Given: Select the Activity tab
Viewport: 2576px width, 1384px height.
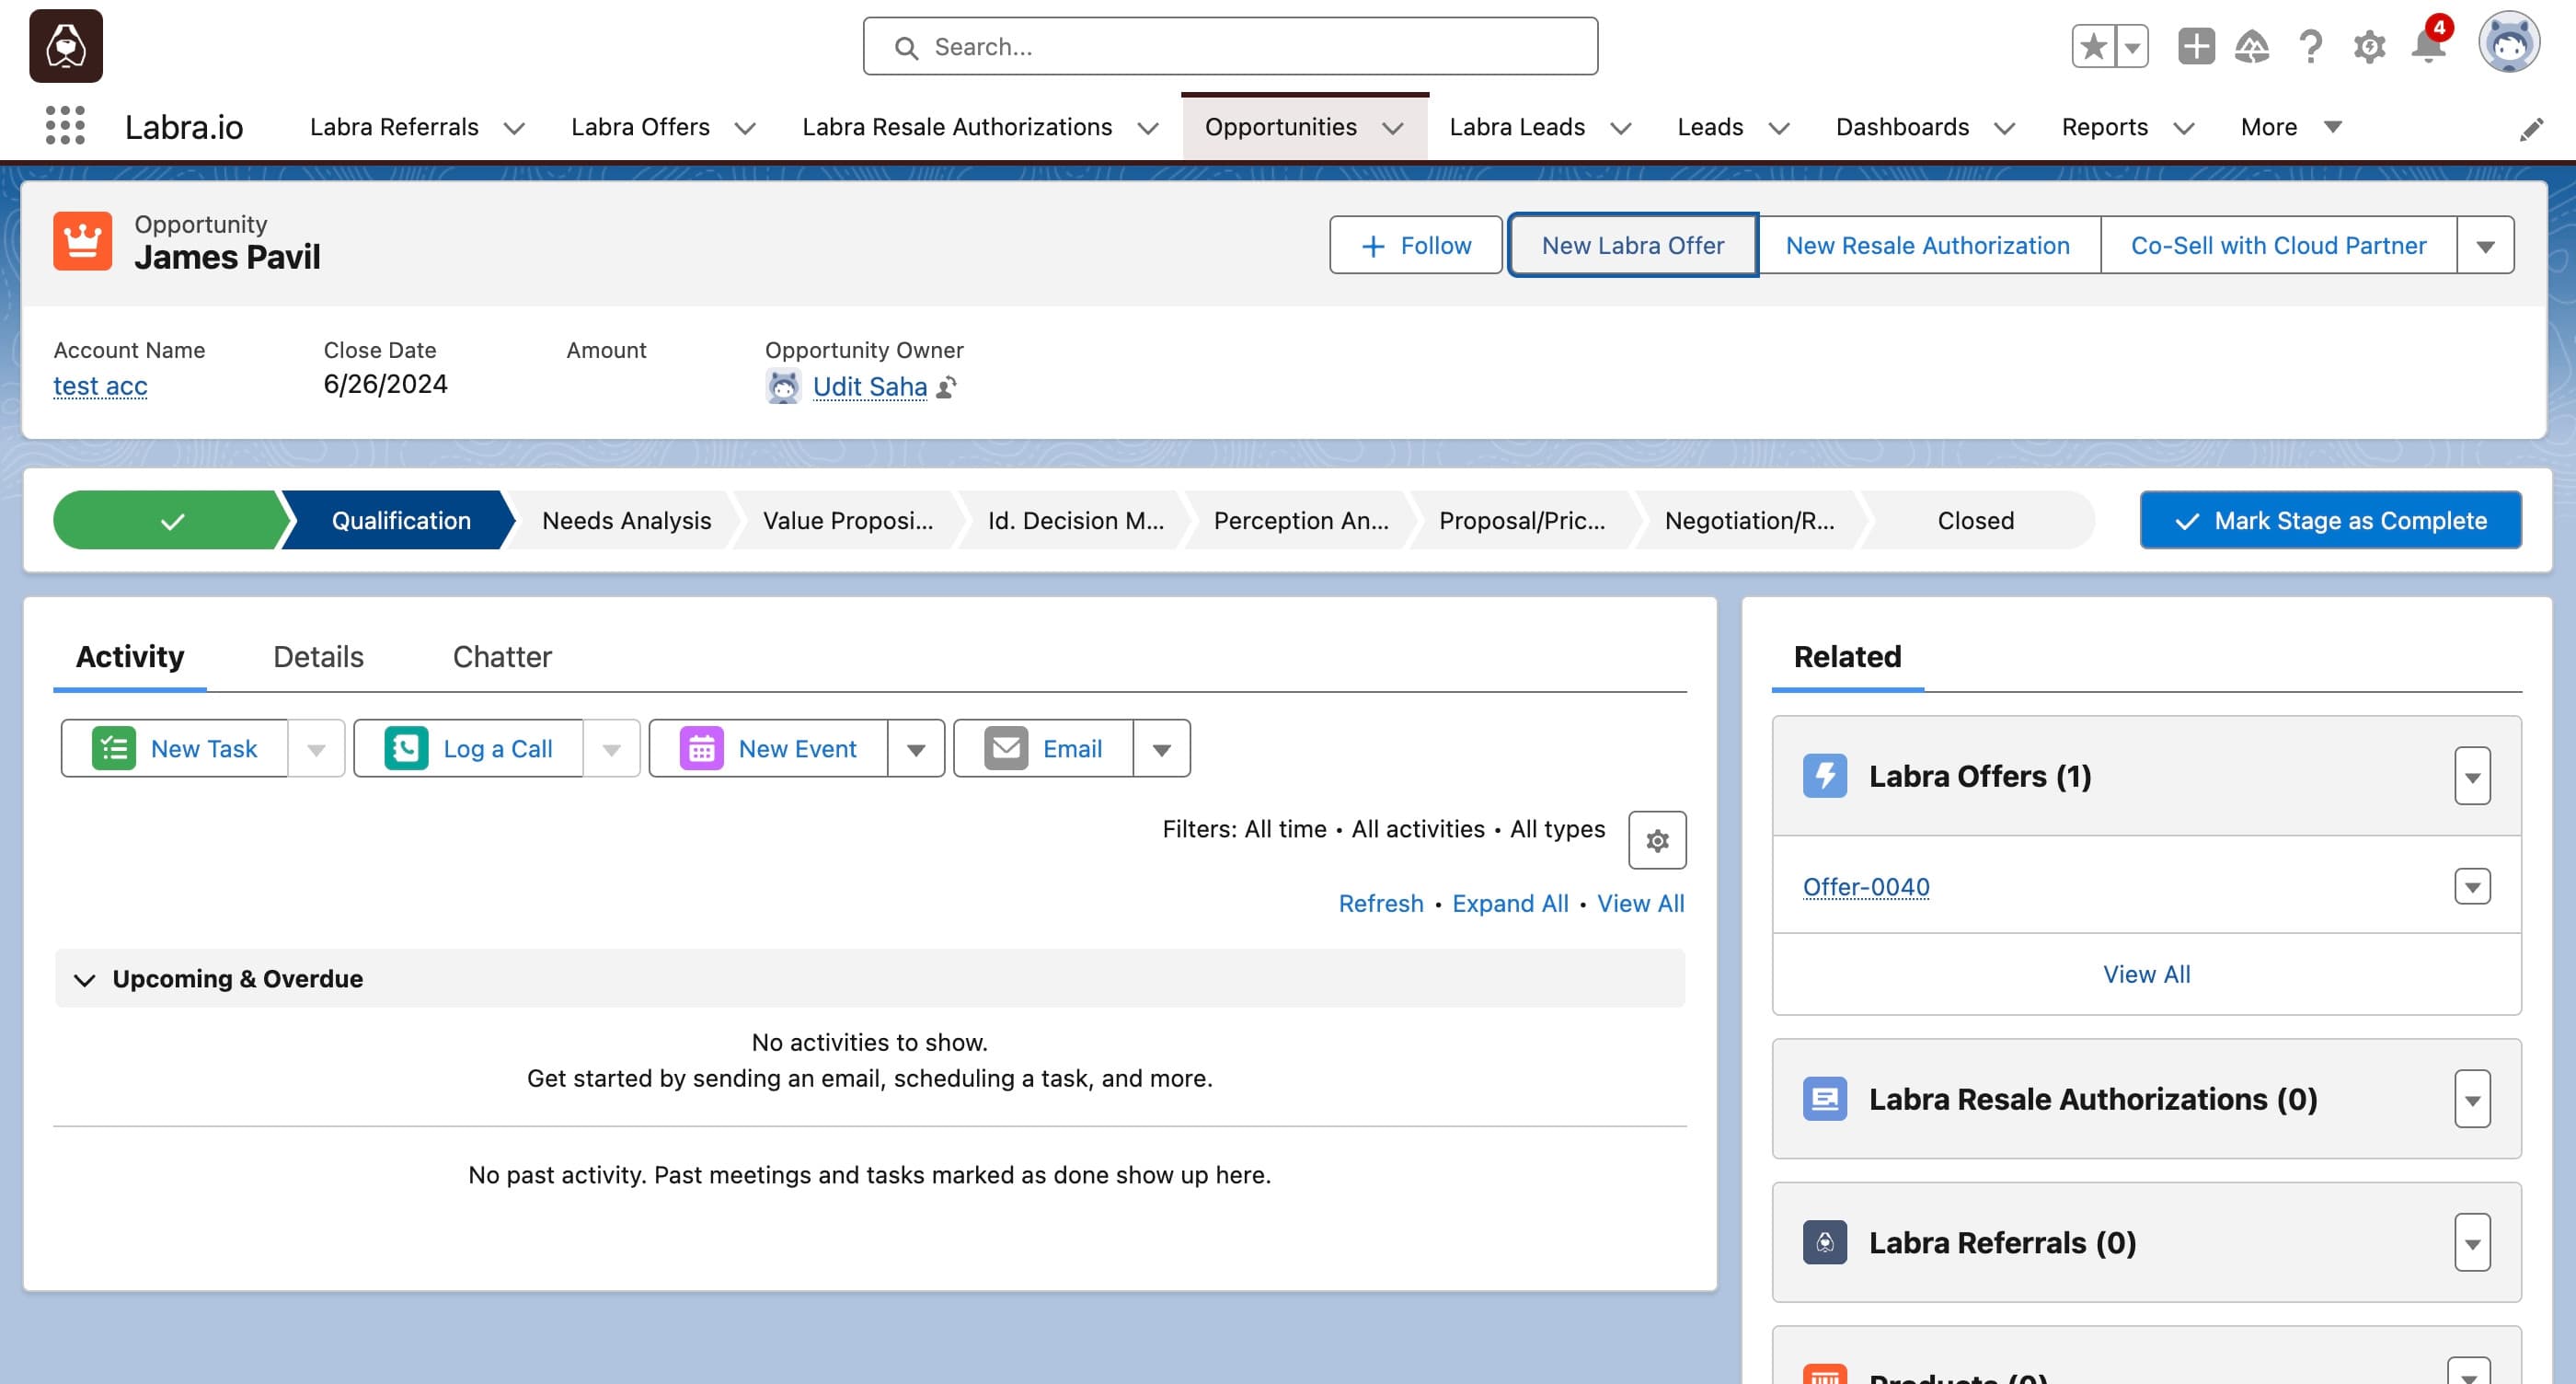Looking at the screenshot, I should coord(130,656).
